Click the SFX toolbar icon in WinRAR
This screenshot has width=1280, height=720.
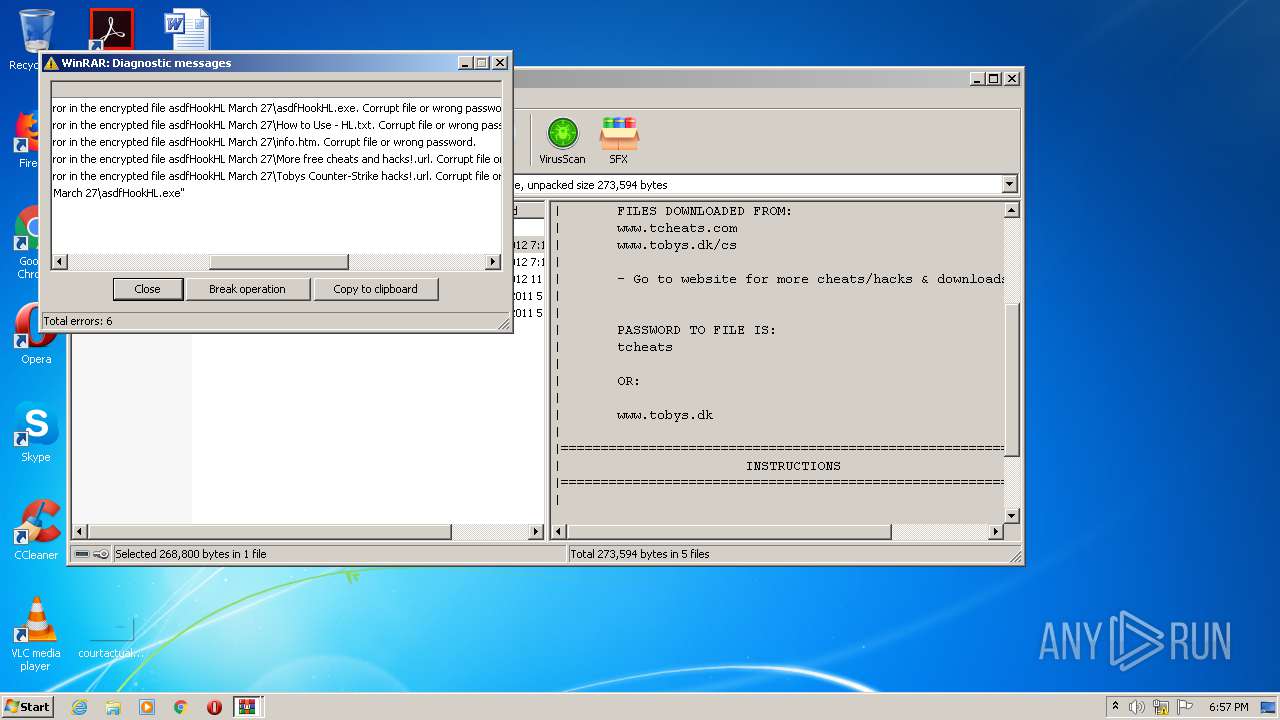619,140
